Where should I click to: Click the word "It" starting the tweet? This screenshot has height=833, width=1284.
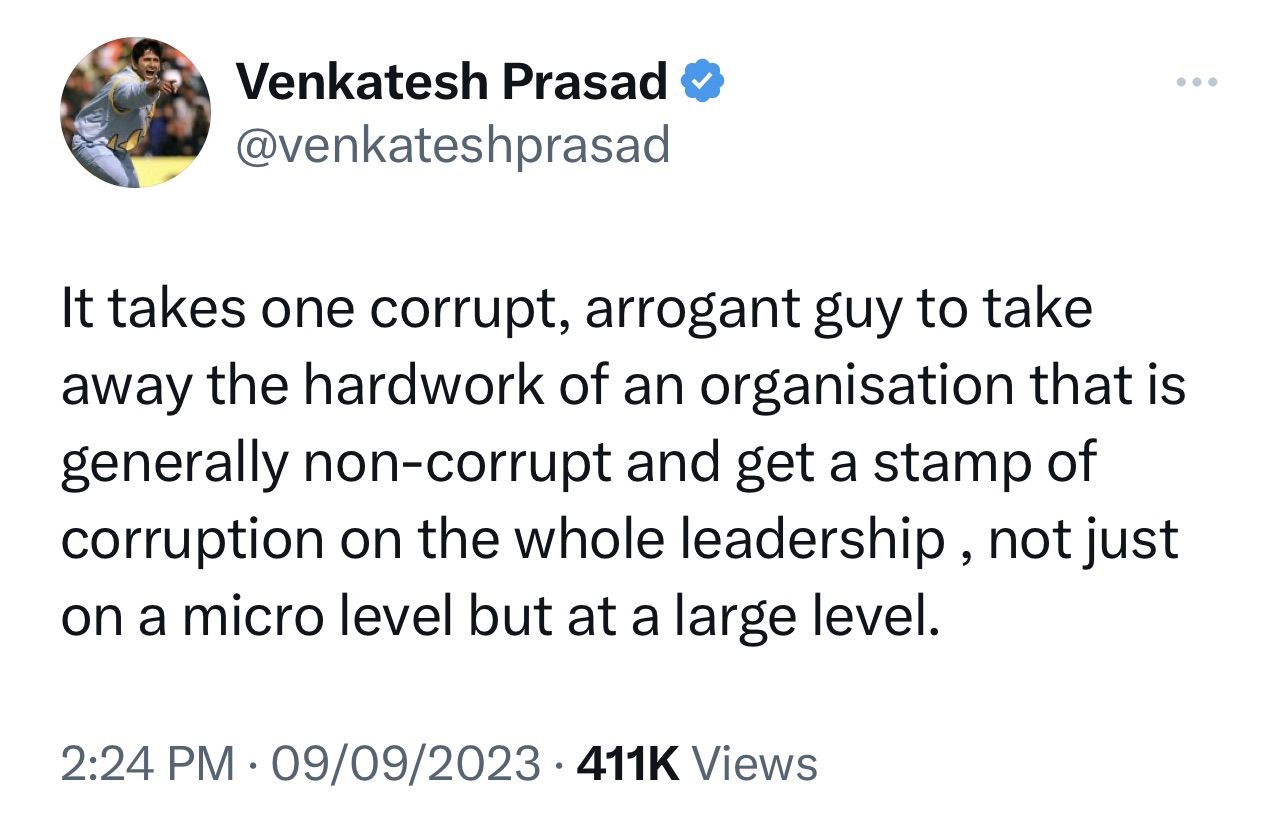(77, 311)
